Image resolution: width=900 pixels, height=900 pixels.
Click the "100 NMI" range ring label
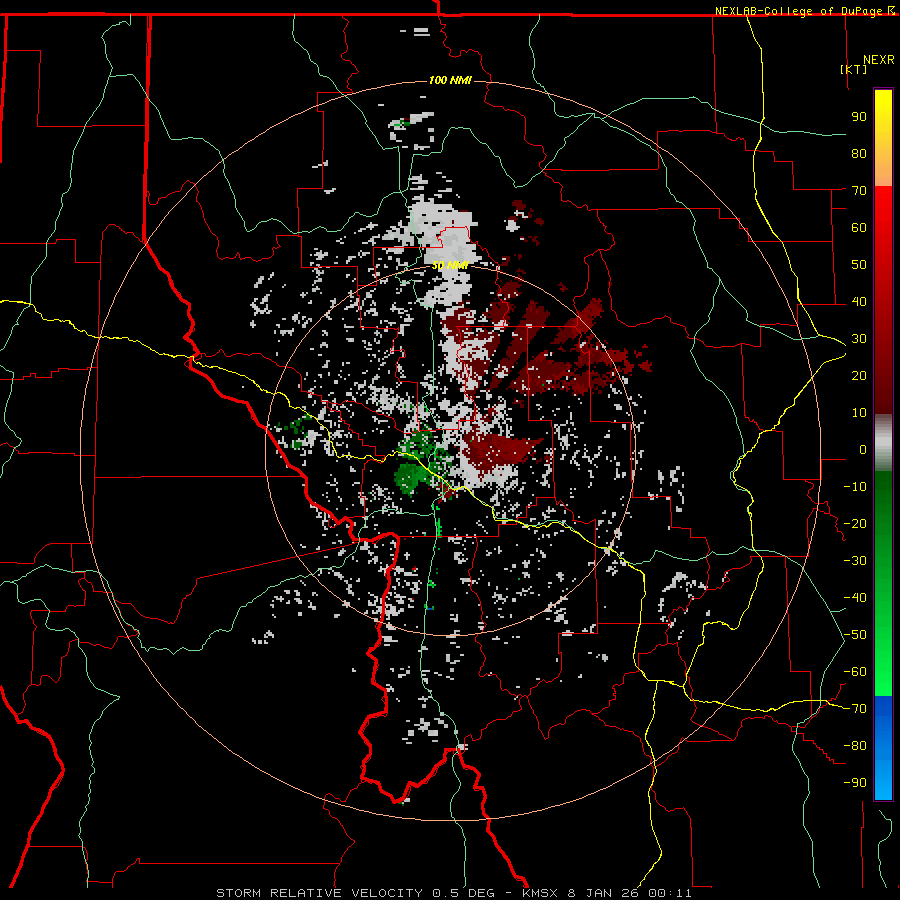(x=450, y=80)
